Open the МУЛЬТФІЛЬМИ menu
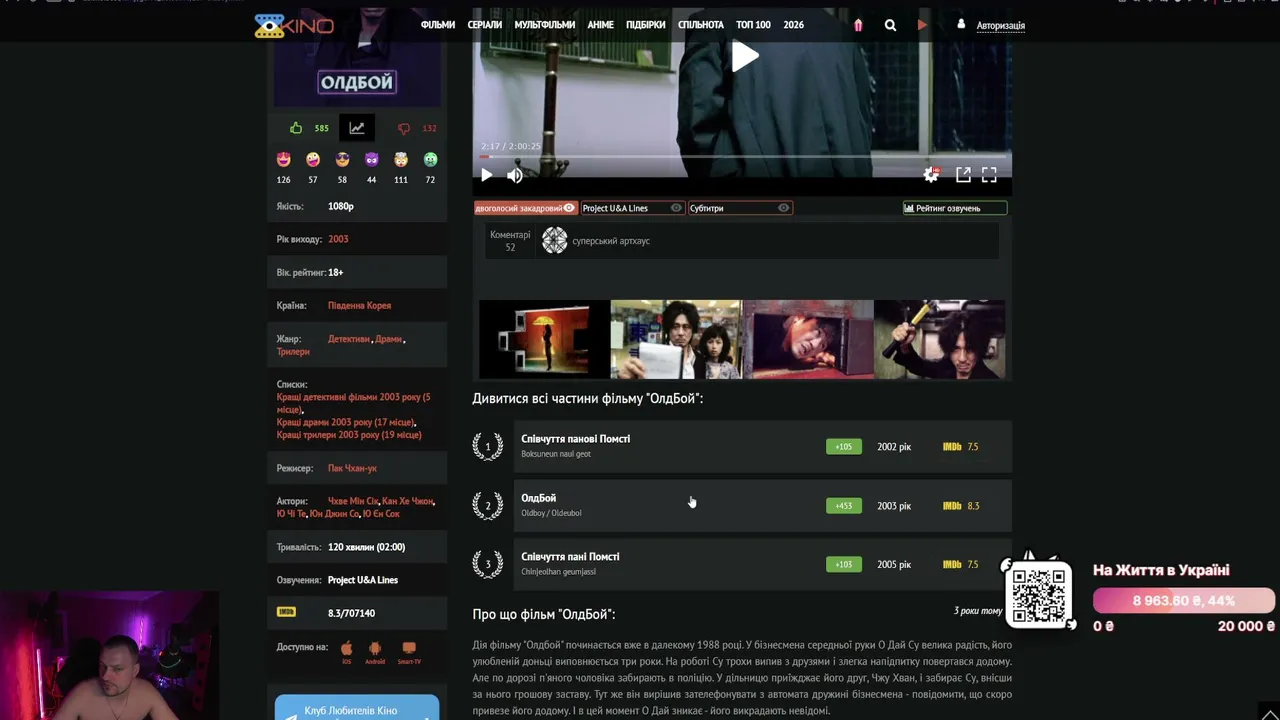Image resolution: width=1280 pixels, height=720 pixels. pyautogui.click(x=545, y=25)
